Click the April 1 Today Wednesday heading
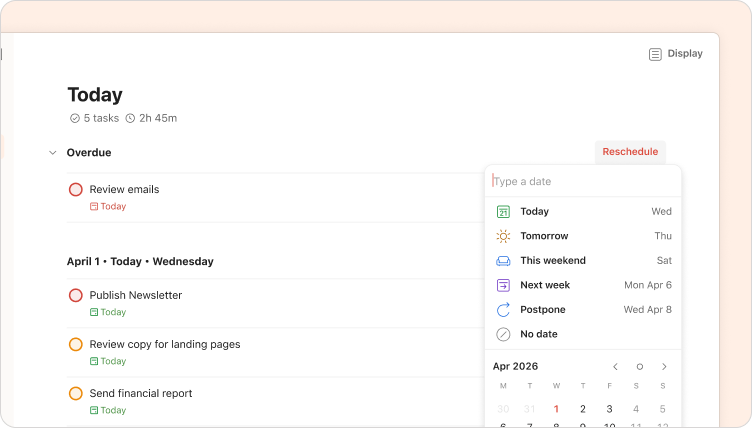752x428 pixels. click(x=140, y=262)
